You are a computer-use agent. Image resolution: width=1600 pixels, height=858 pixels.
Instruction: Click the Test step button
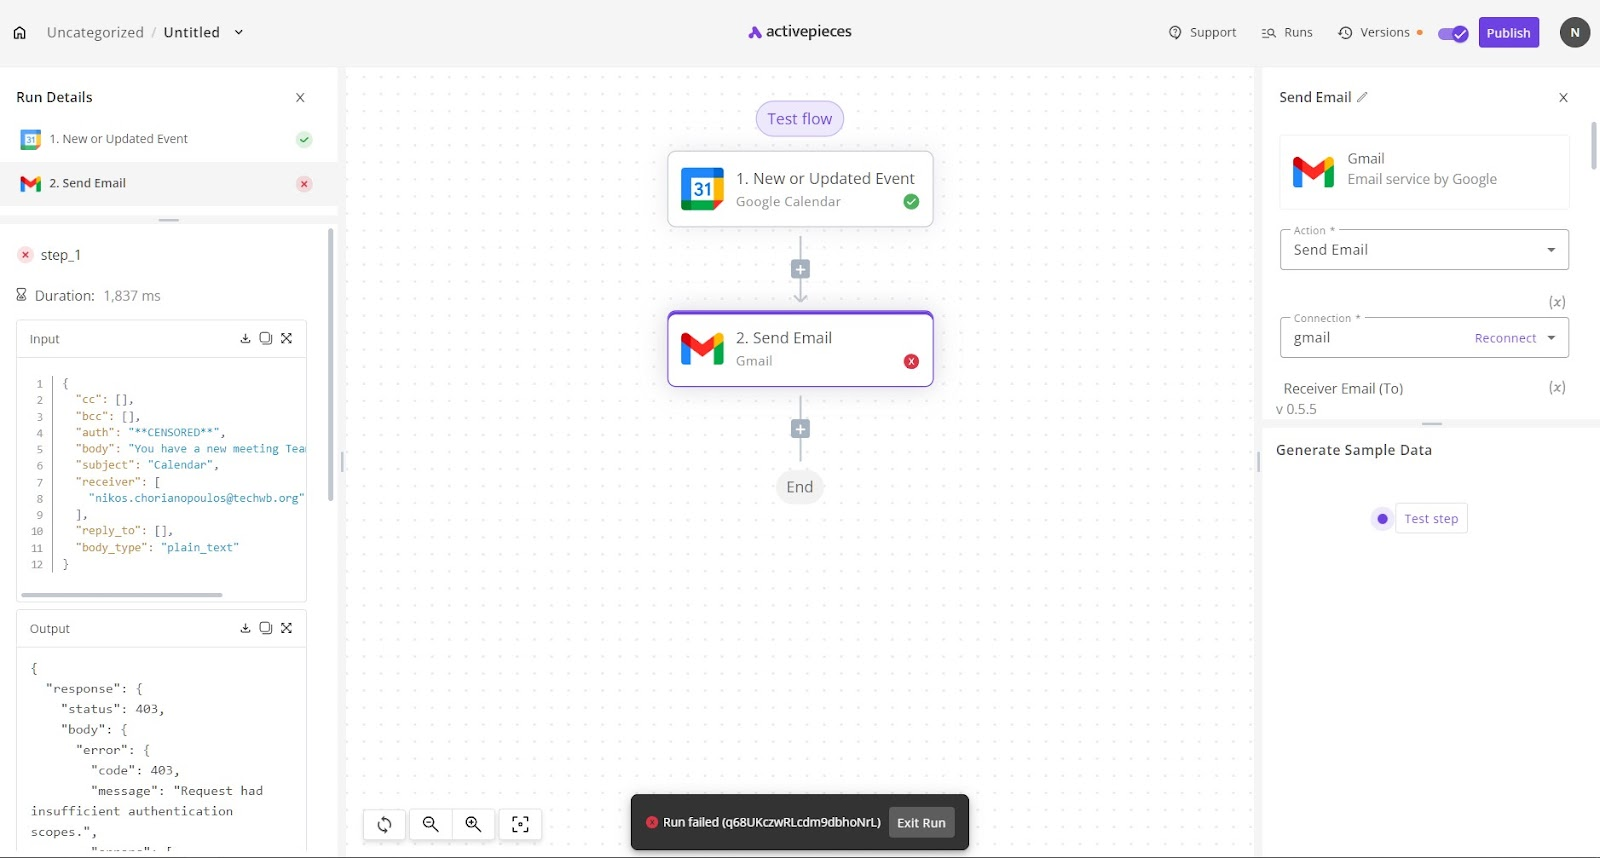click(x=1431, y=518)
